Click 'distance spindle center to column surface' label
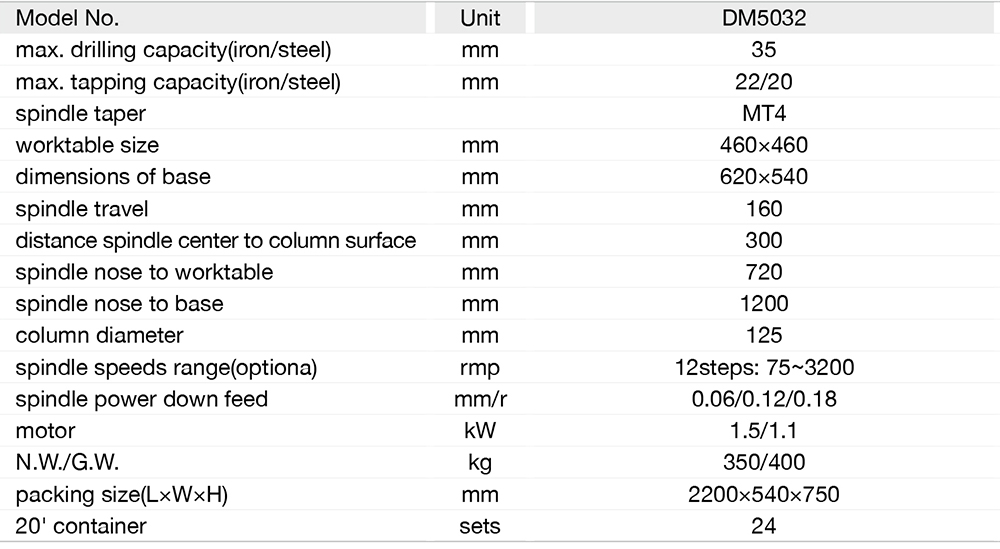The height and width of the screenshot is (549, 1000). point(216,240)
